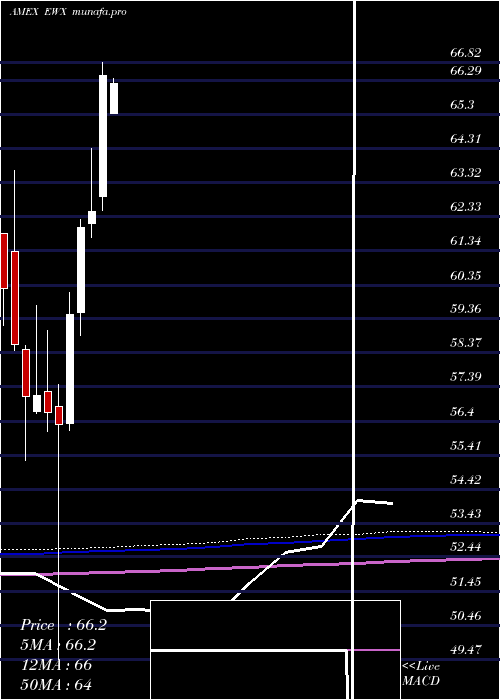Click the 58.37 price axis label
Image resolution: width=500 pixels, height=700 pixels.
tap(466, 343)
